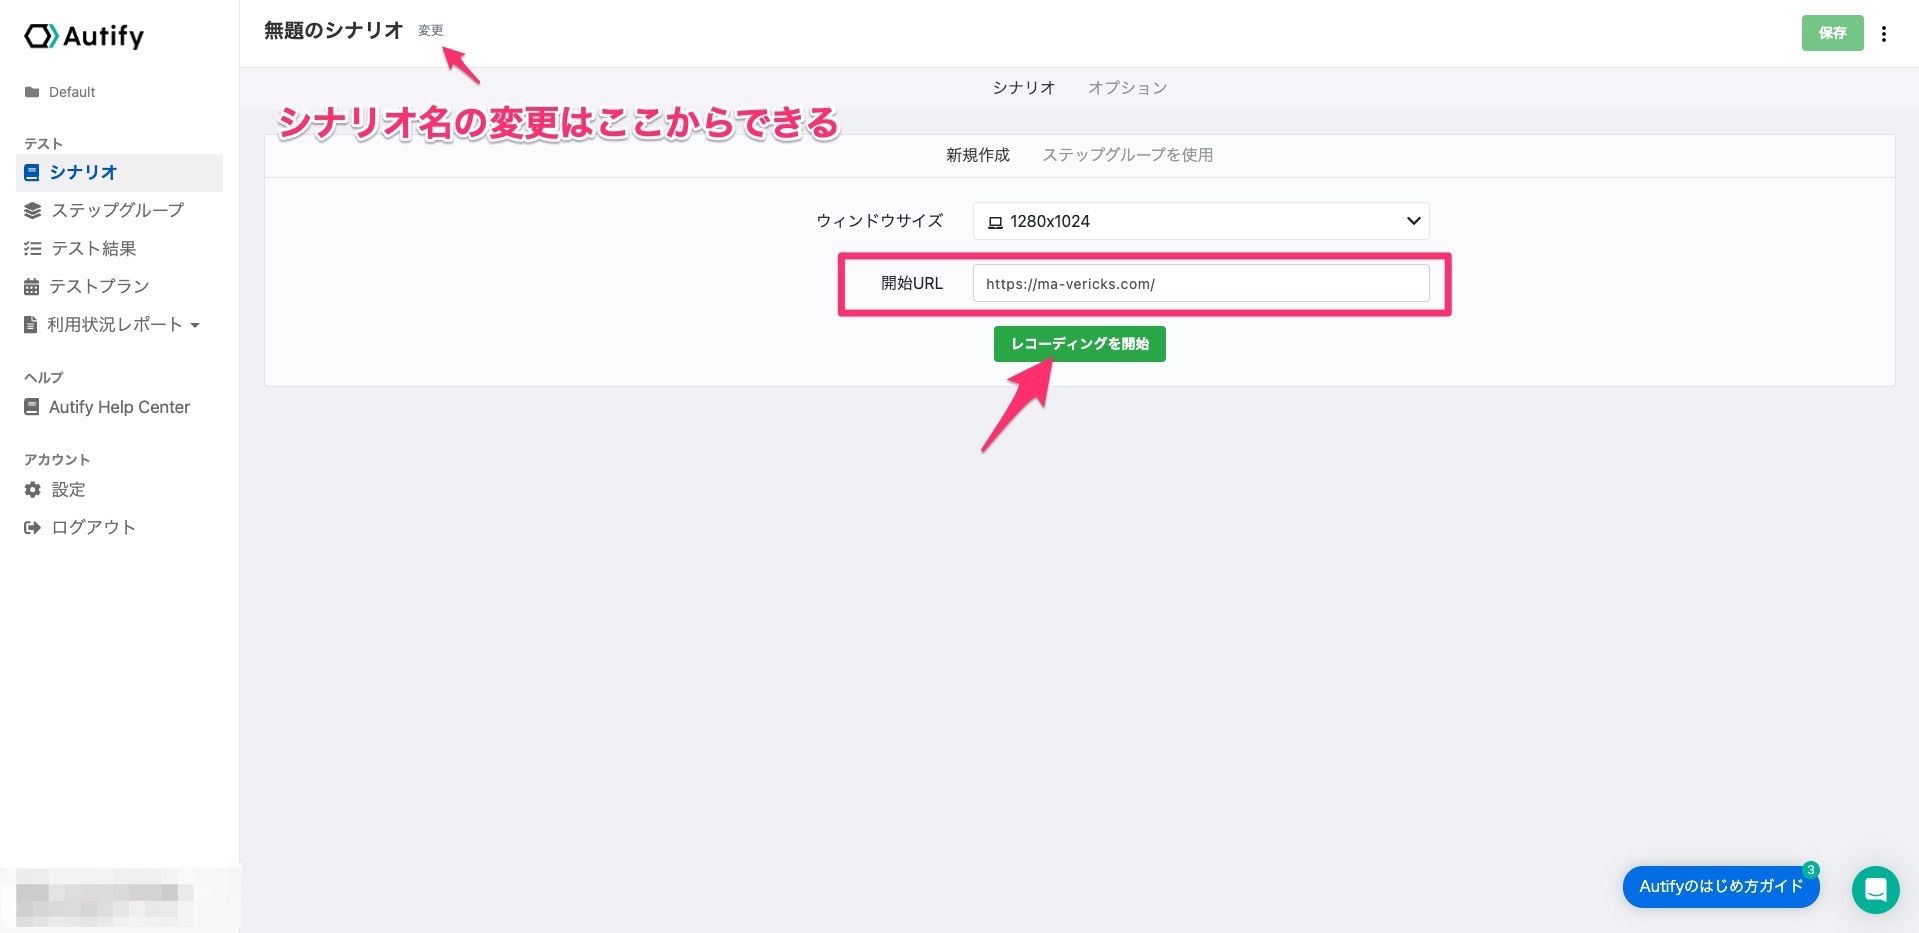Select the ステップグループを使用 tab

pos(1127,155)
